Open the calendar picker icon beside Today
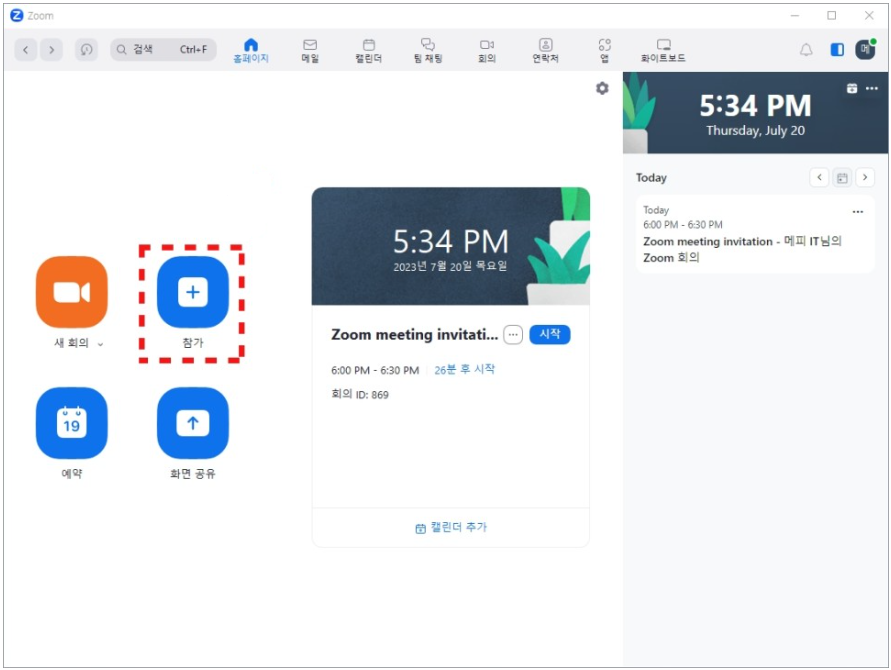 point(842,178)
